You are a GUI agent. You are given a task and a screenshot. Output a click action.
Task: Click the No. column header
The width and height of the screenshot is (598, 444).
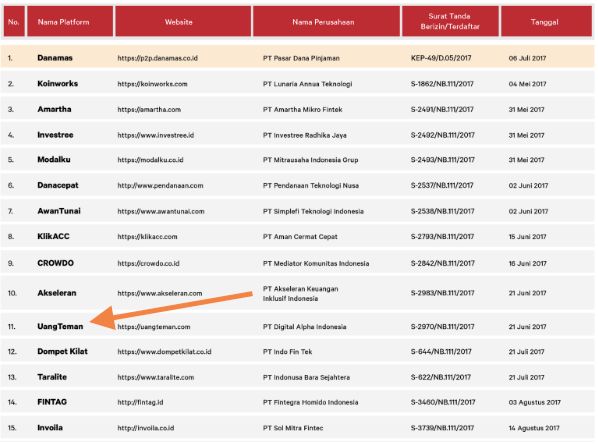14,21
